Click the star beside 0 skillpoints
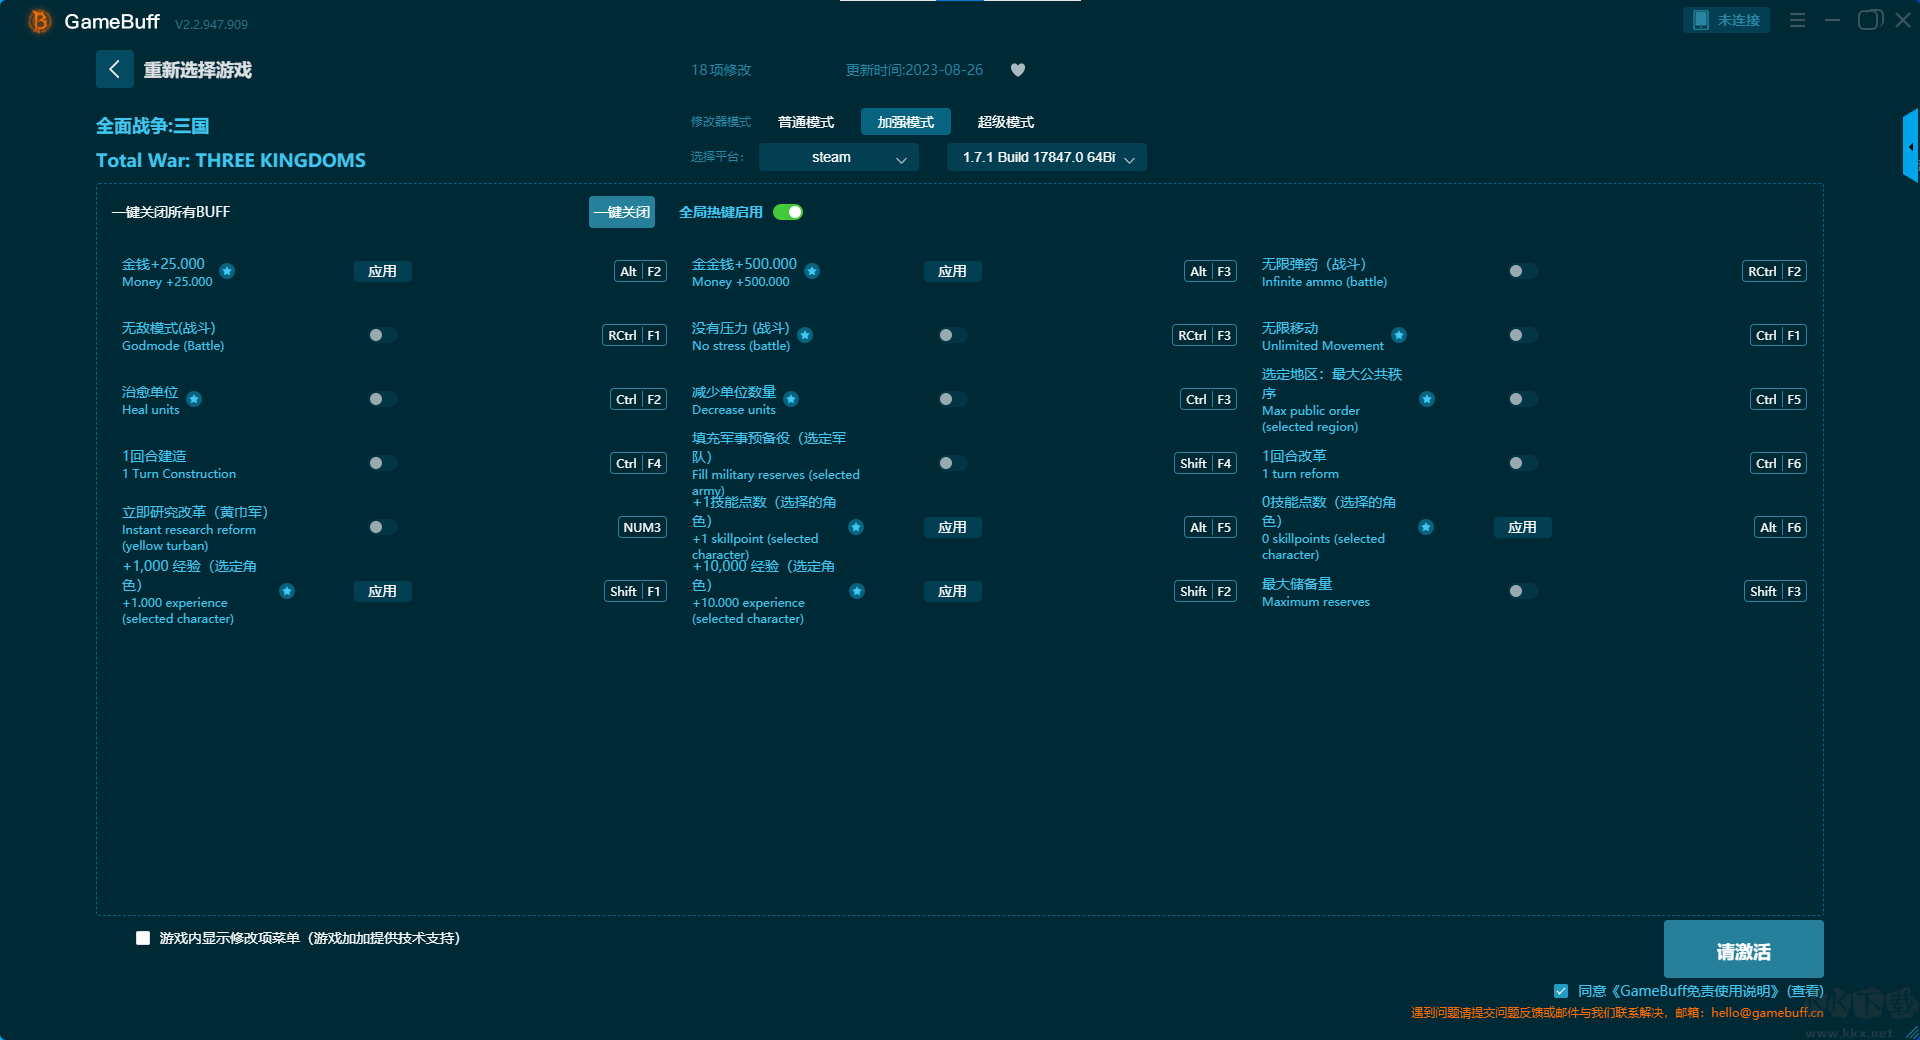 pos(1426,527)
